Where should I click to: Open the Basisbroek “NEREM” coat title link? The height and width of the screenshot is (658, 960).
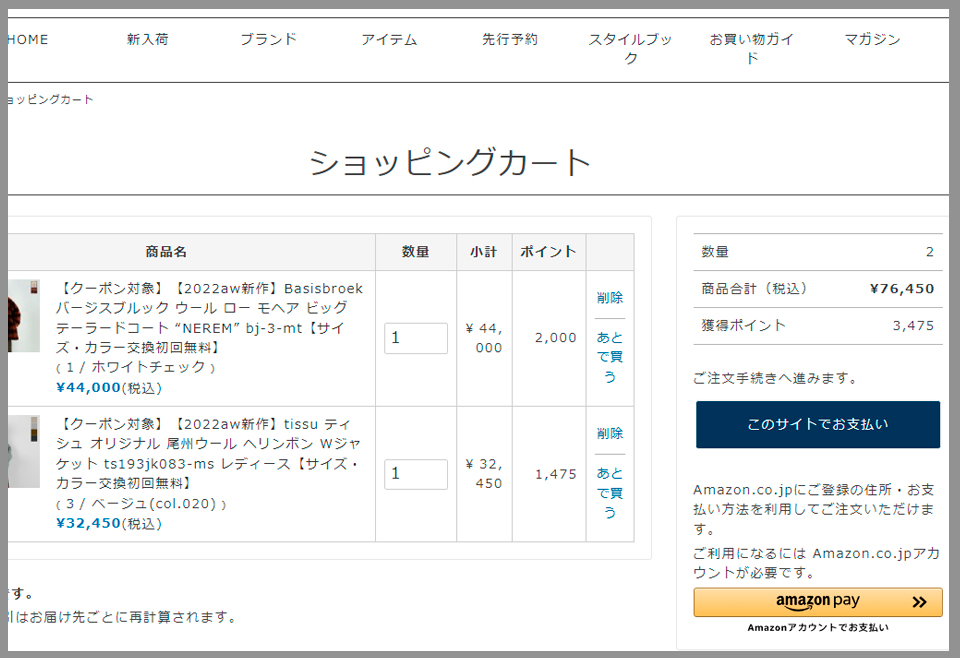tap(209, 318)
